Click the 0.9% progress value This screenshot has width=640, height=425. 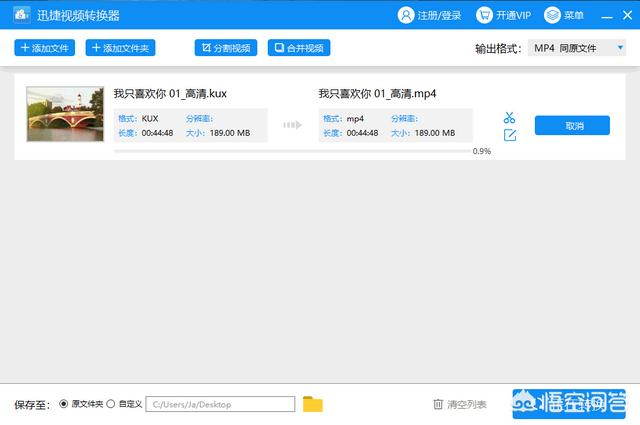[x=482, y=151]
